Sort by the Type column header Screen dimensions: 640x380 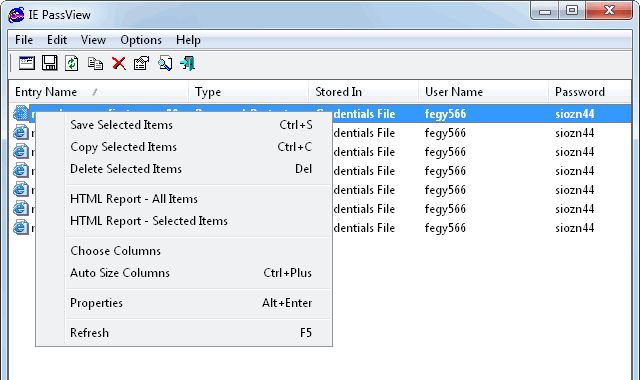pyautogui.click(x=248, y=92)
